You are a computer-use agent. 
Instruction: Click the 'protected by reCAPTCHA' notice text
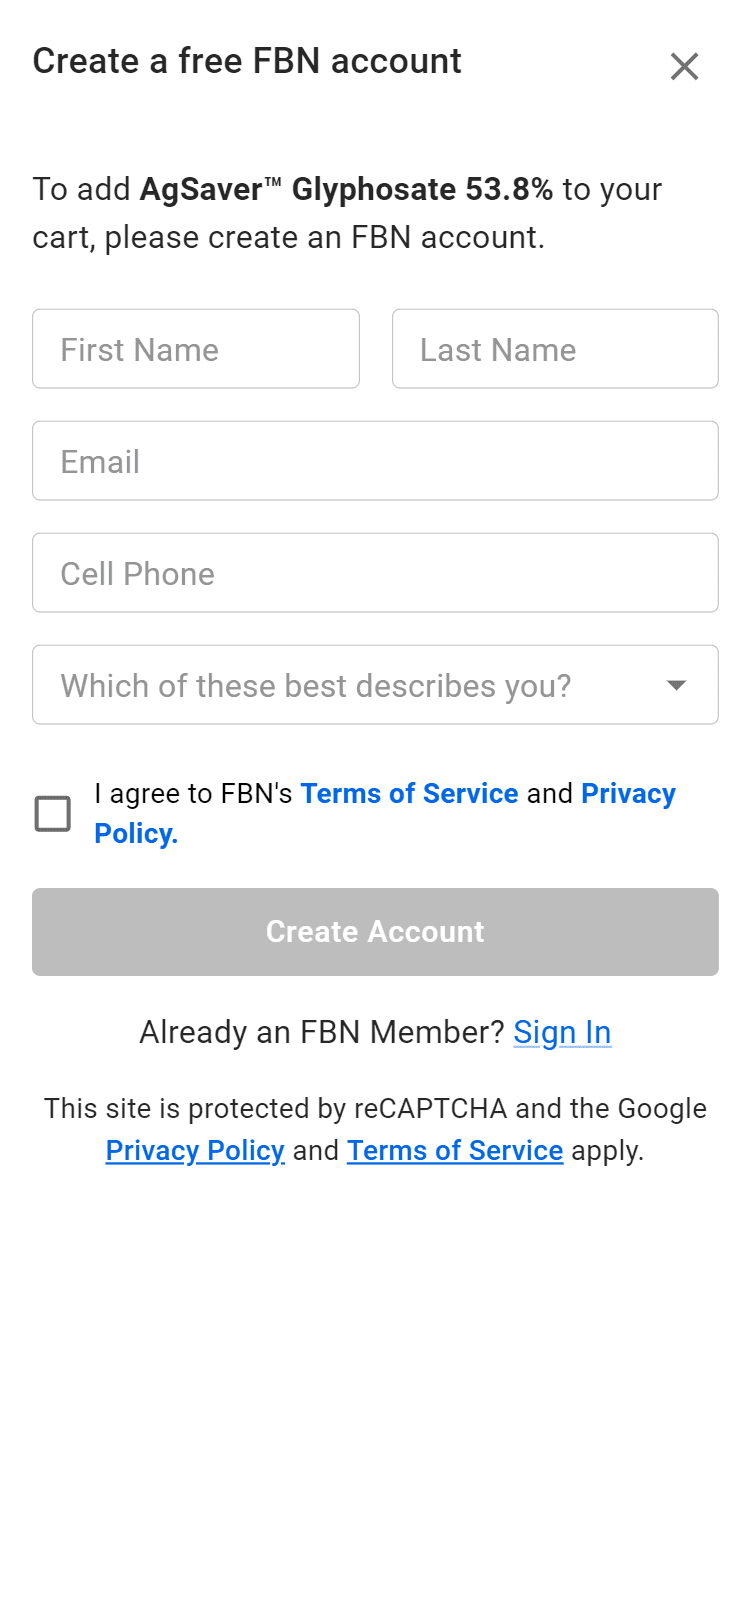(375, 1109)
